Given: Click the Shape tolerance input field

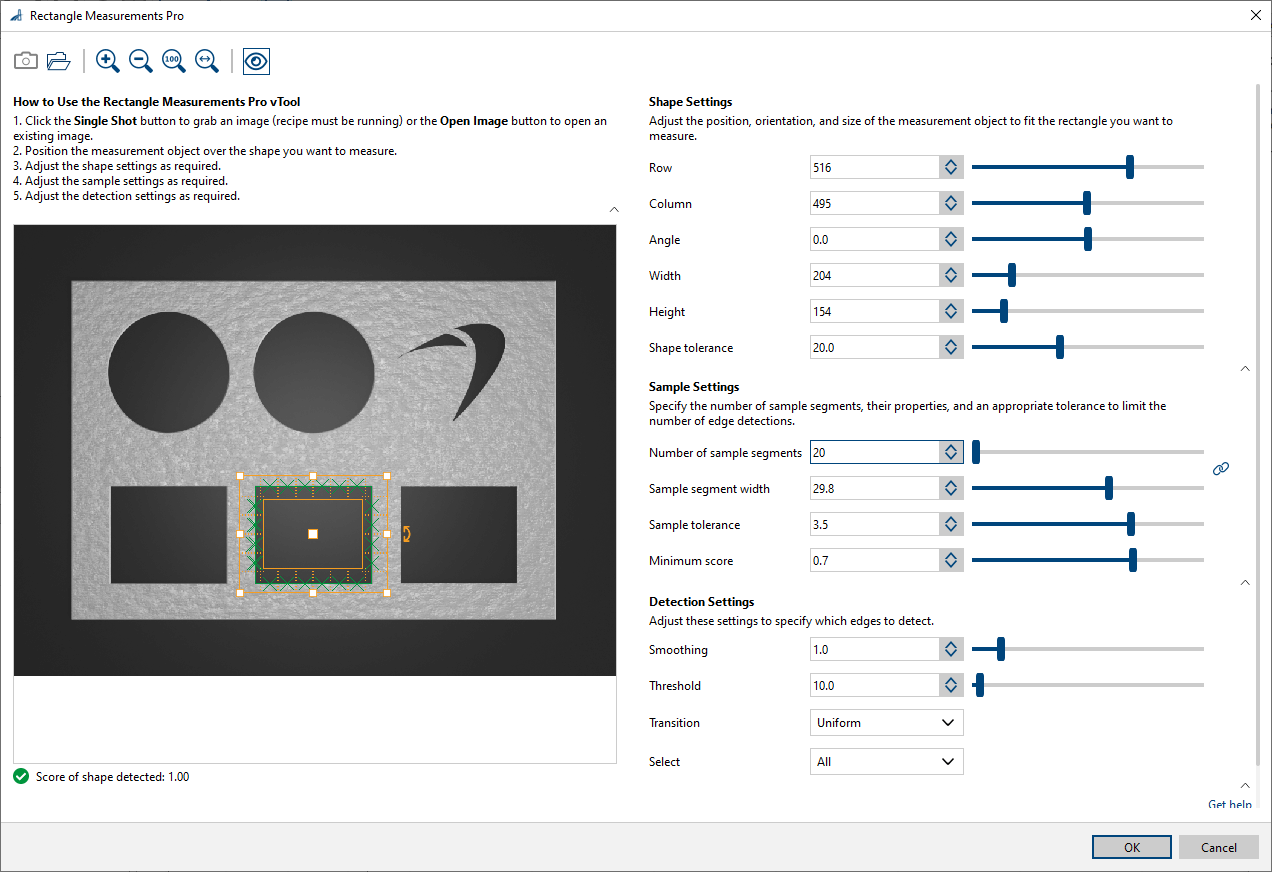Looking at the screenshot, I should point(875,348).
